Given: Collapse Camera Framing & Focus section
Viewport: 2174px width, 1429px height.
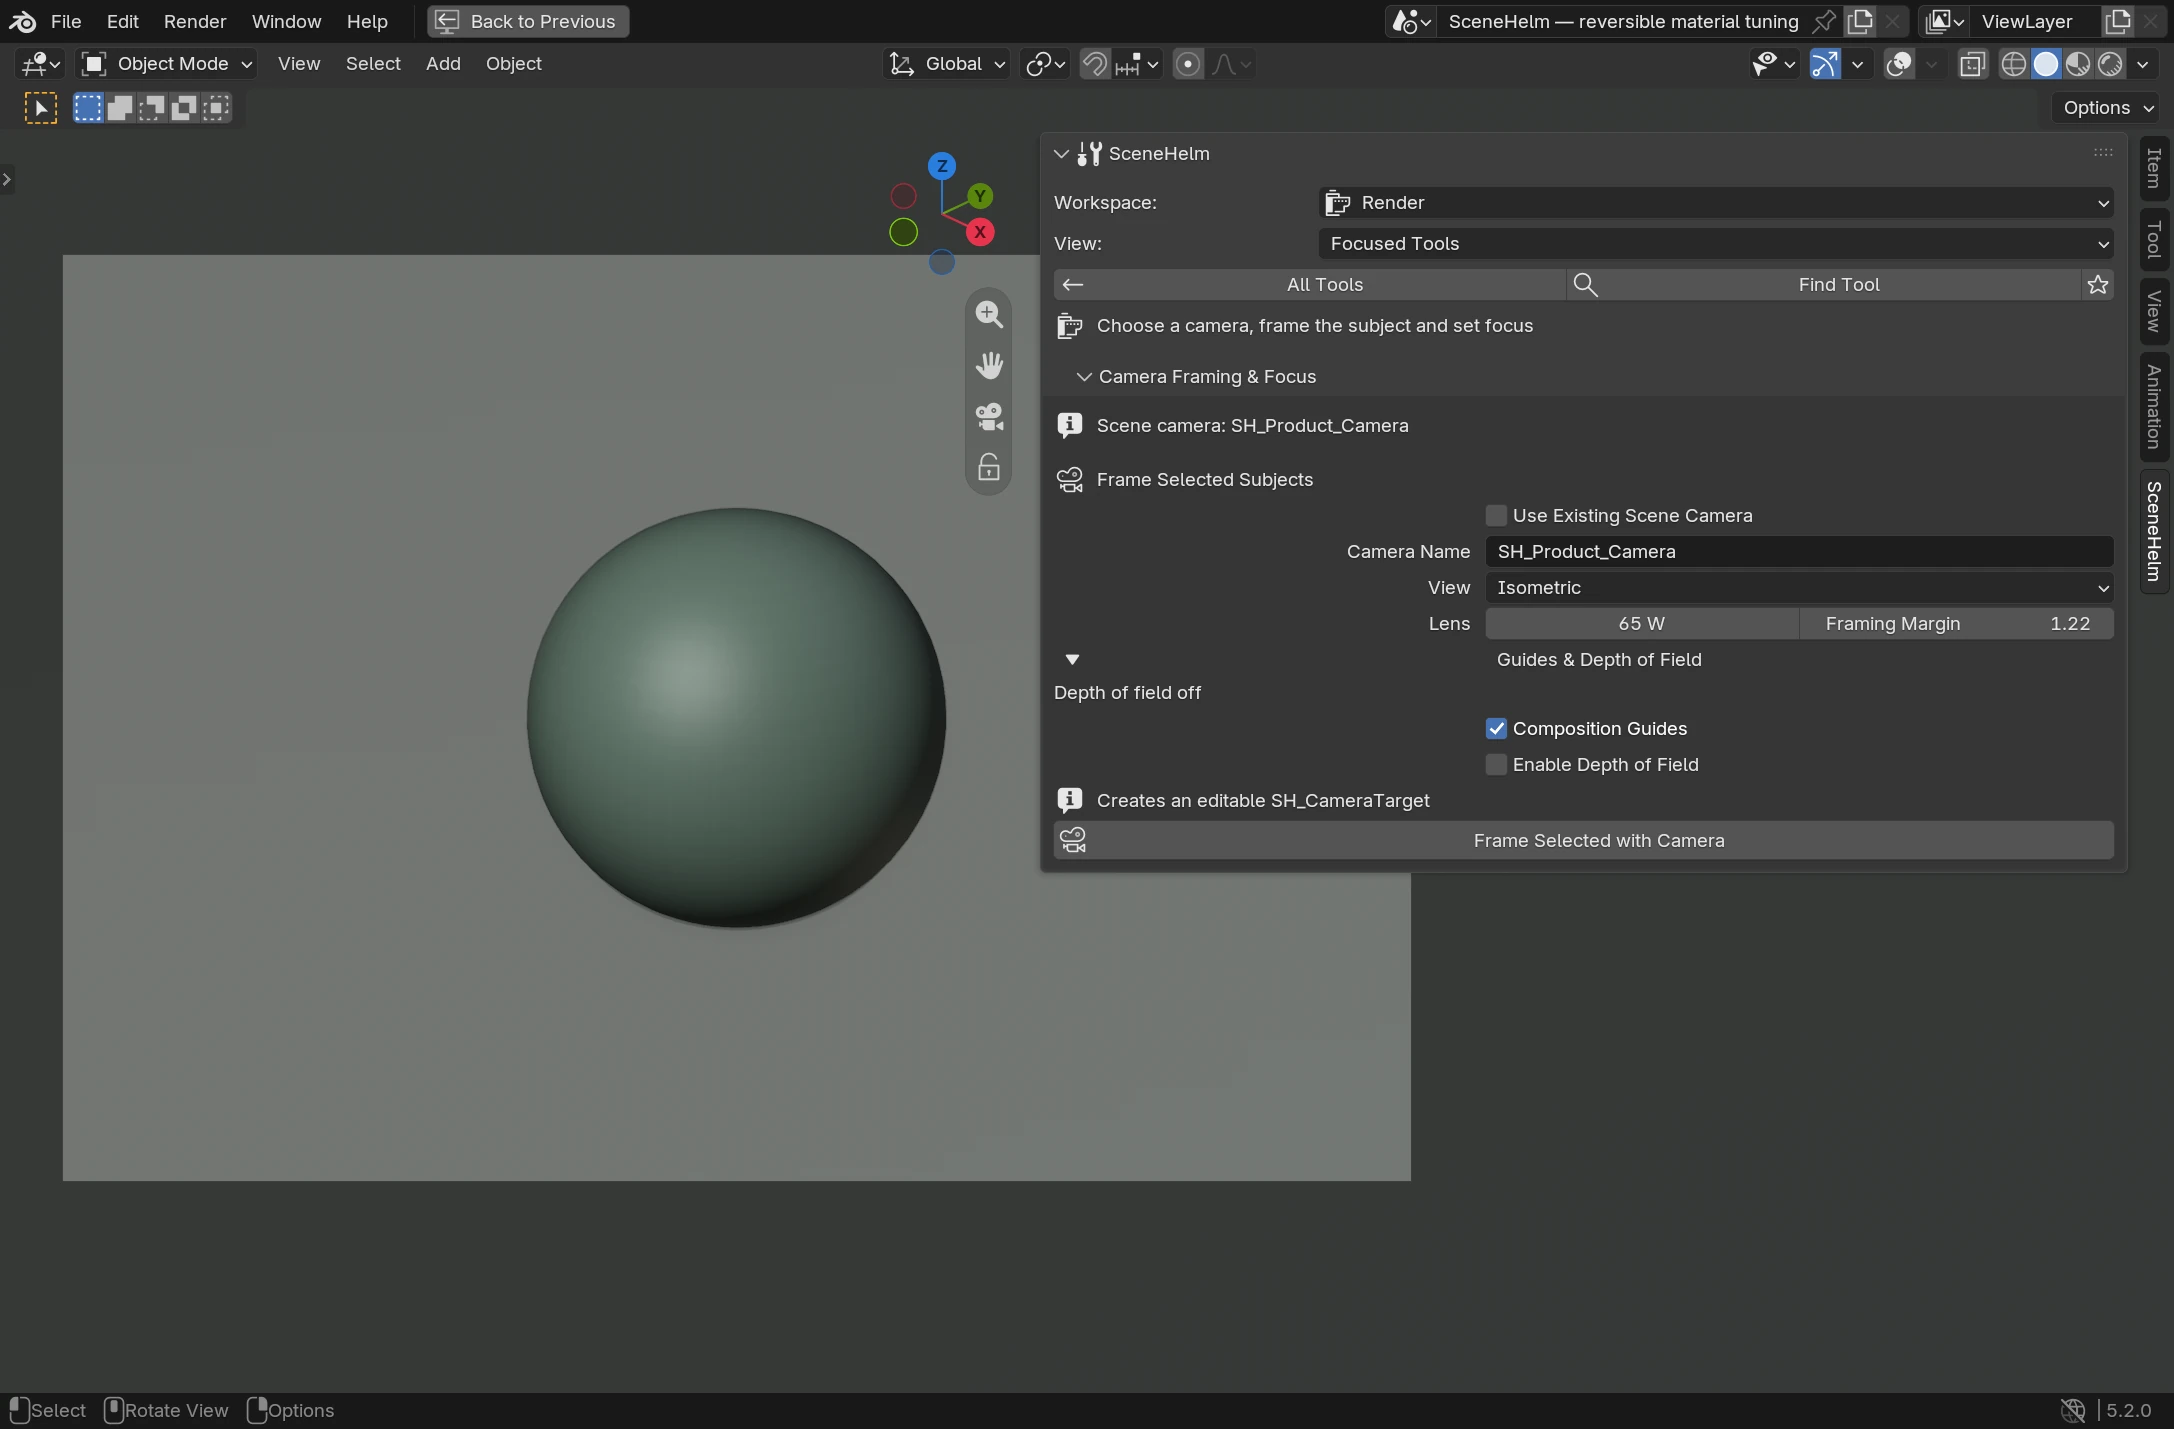Looking at the screenshot, I should (x=1084, y=377).
